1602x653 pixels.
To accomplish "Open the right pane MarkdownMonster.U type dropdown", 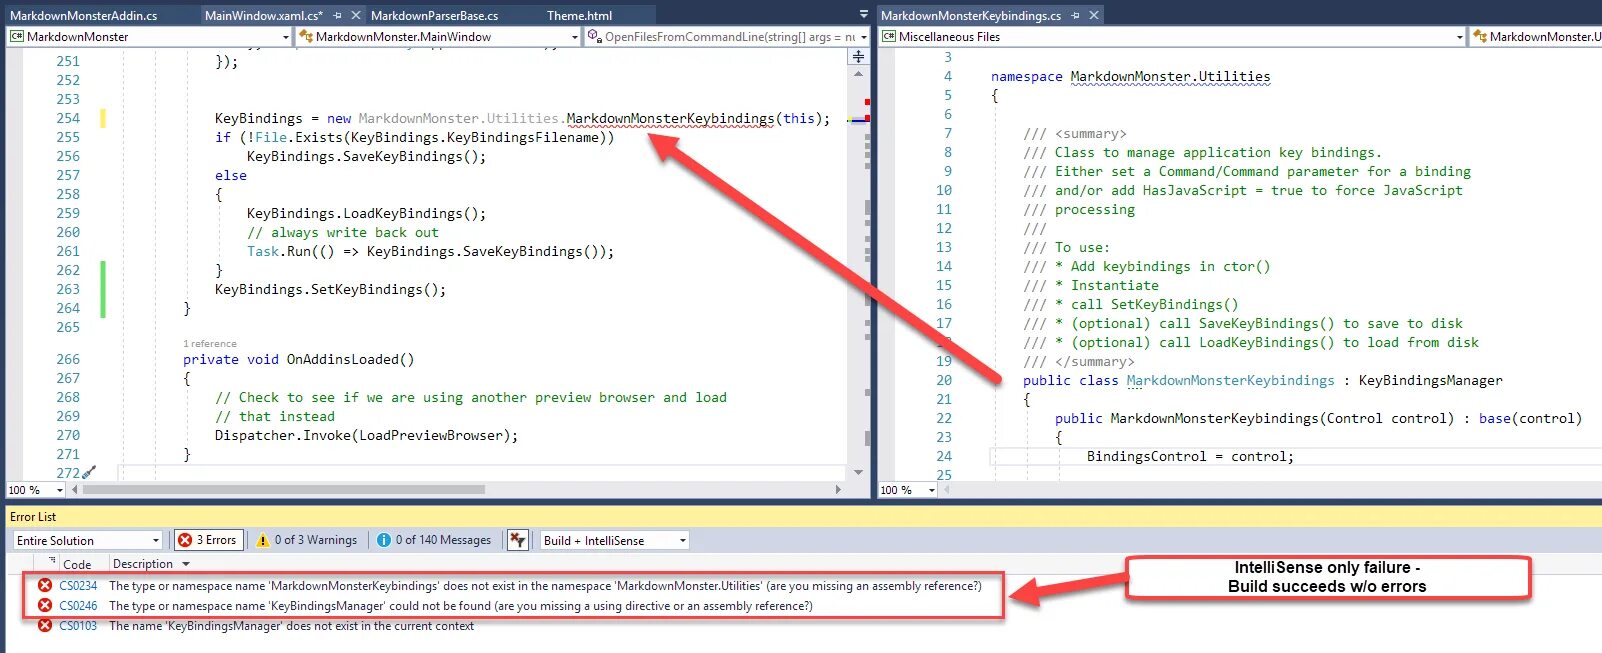I will pos(1536,37).
